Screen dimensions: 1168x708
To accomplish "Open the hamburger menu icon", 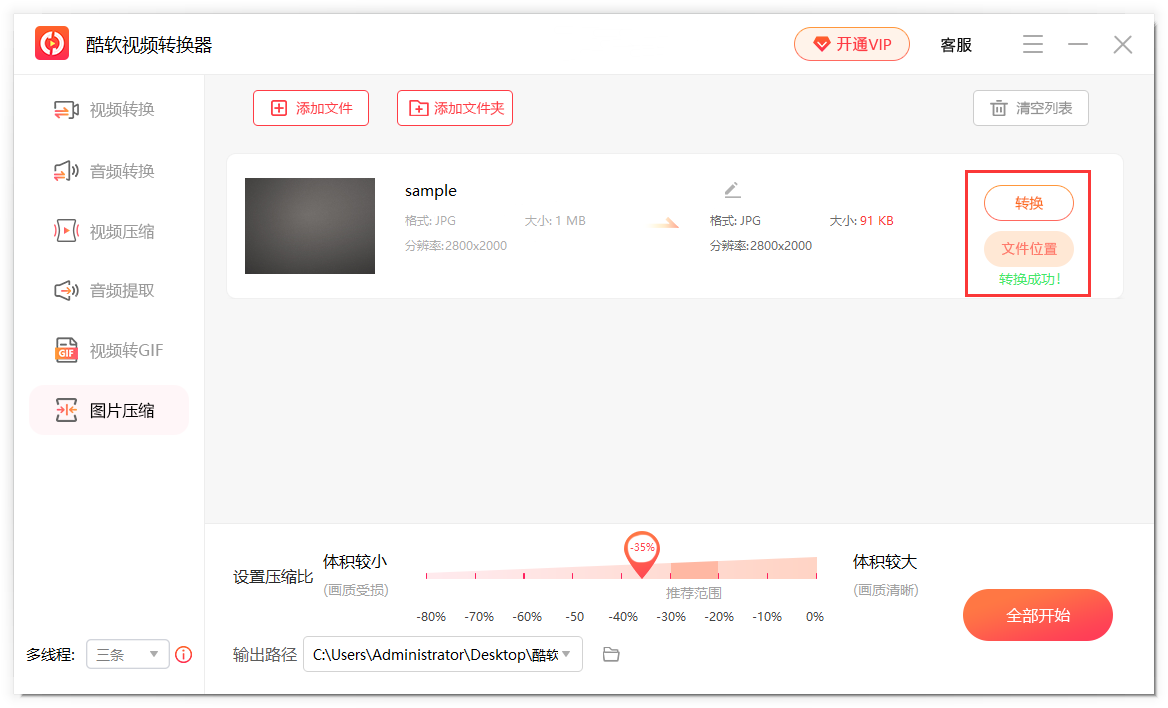I will [1032, 44].
